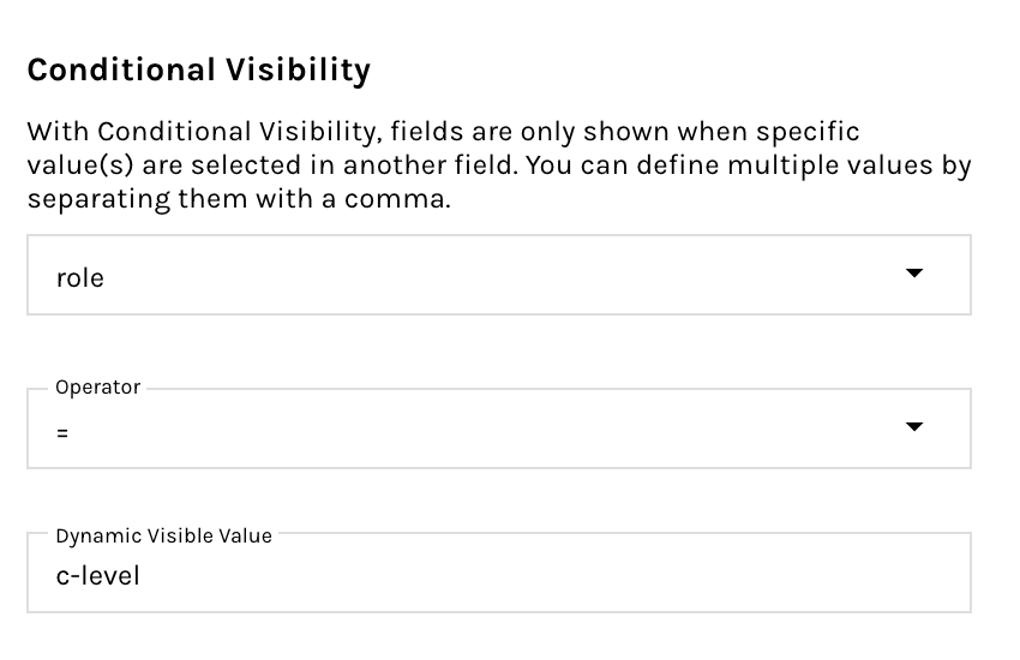Click the word "comma" in the description
The height and width of the screenshot is (660, 1020).
(x=395, y=199)
